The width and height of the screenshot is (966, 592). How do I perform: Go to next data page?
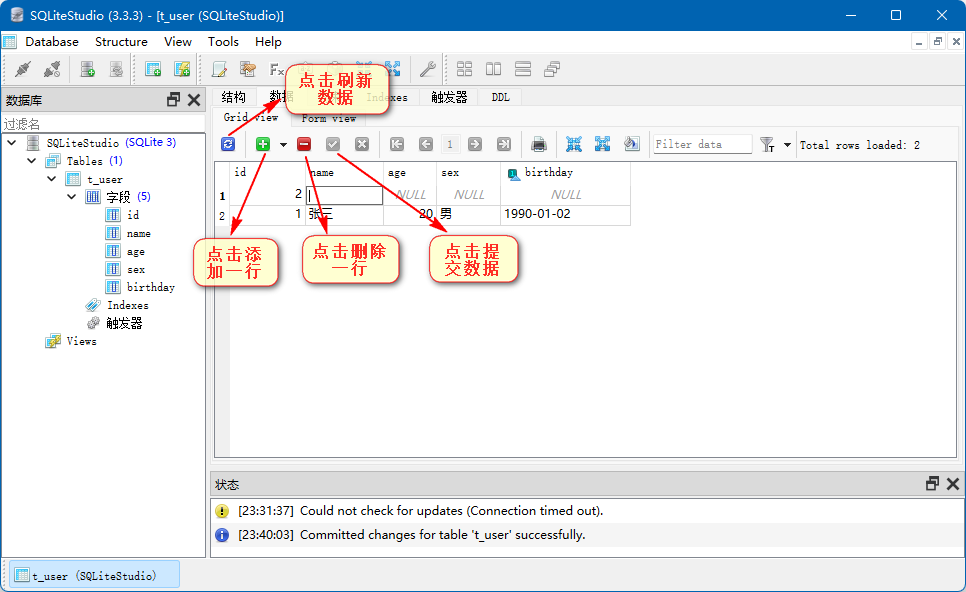[474, 144]
